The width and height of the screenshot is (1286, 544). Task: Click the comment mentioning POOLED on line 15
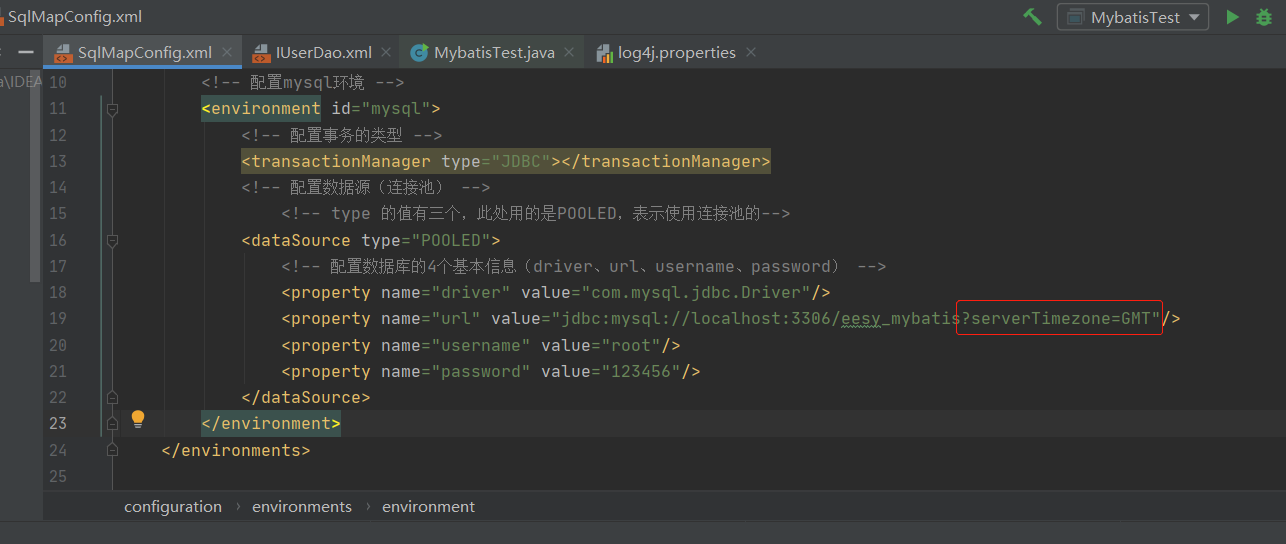coord(536,214)
